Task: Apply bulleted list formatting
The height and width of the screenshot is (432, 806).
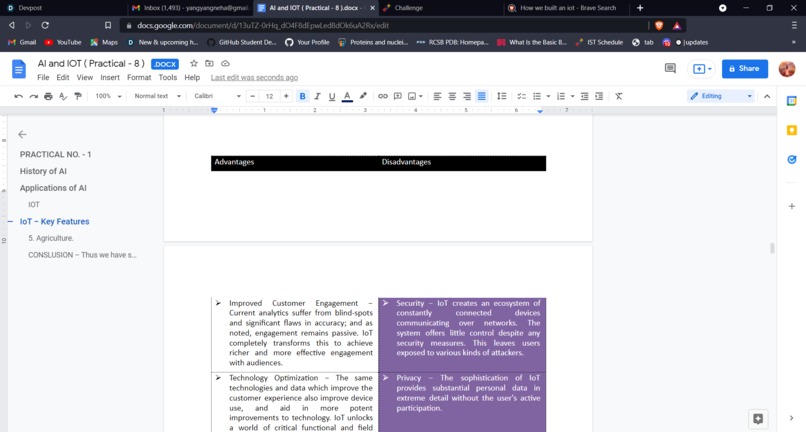Action: click(x=537, y=96)
